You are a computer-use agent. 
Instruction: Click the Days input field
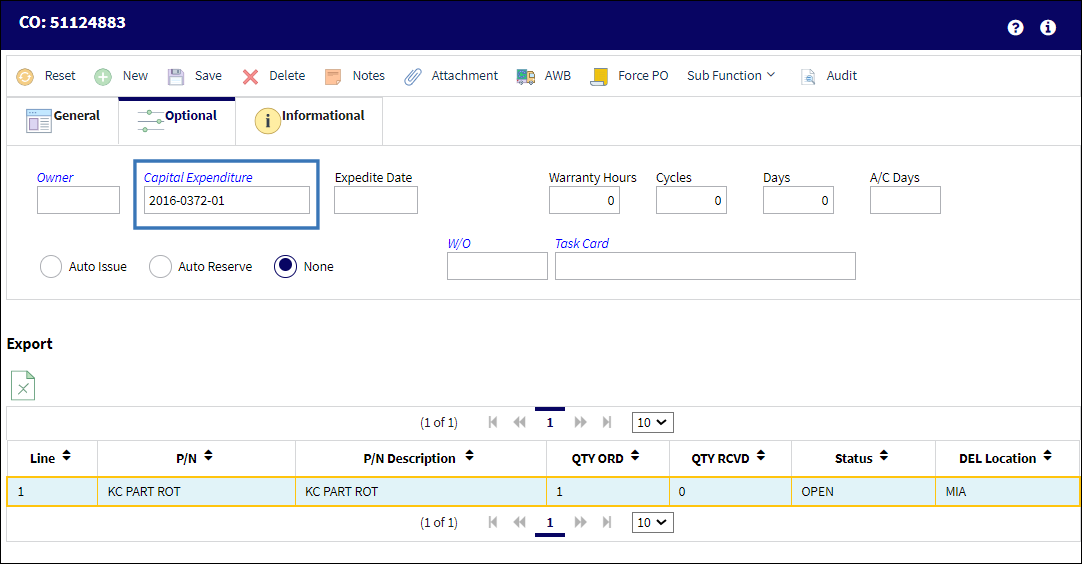coord(798,200)
